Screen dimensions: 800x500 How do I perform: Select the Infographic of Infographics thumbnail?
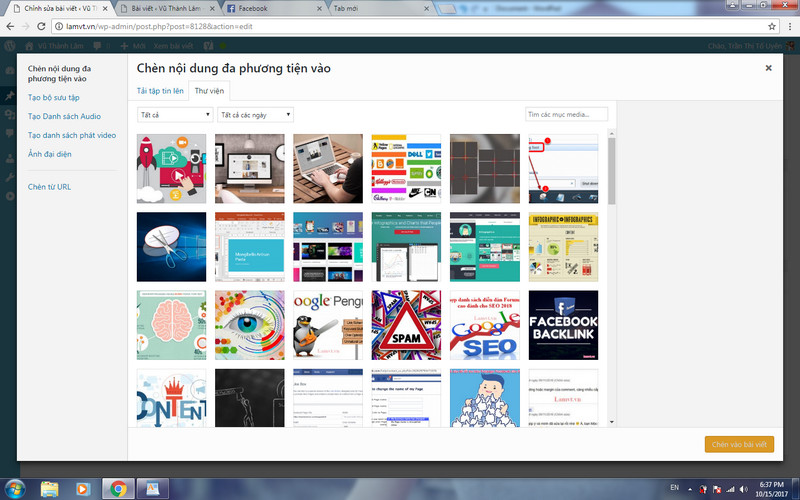pos(563,247)
